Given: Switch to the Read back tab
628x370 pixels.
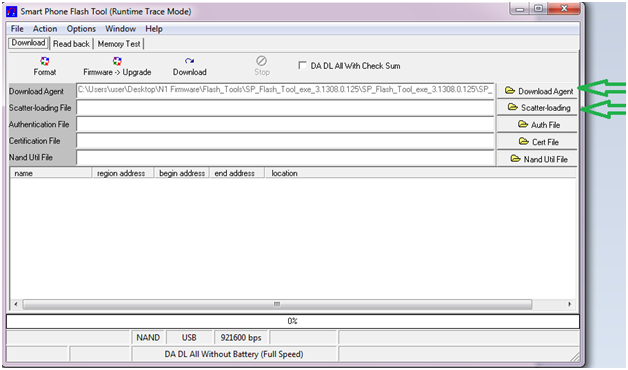Looking at the screenshot, I should click(x=71, y=44).
